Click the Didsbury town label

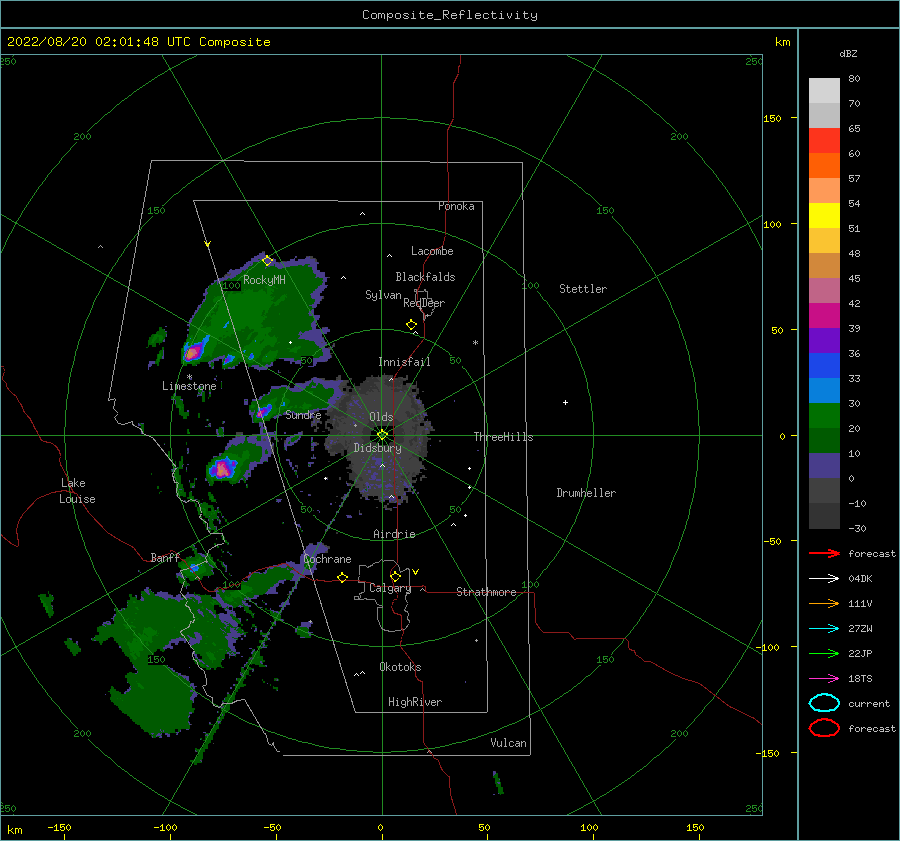[377, 448]
